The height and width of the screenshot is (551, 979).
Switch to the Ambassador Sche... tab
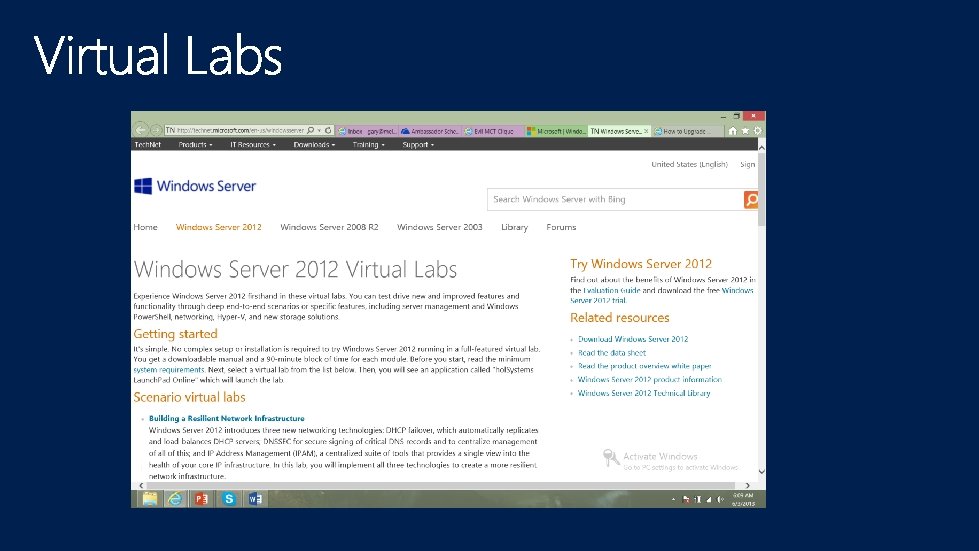430,131
